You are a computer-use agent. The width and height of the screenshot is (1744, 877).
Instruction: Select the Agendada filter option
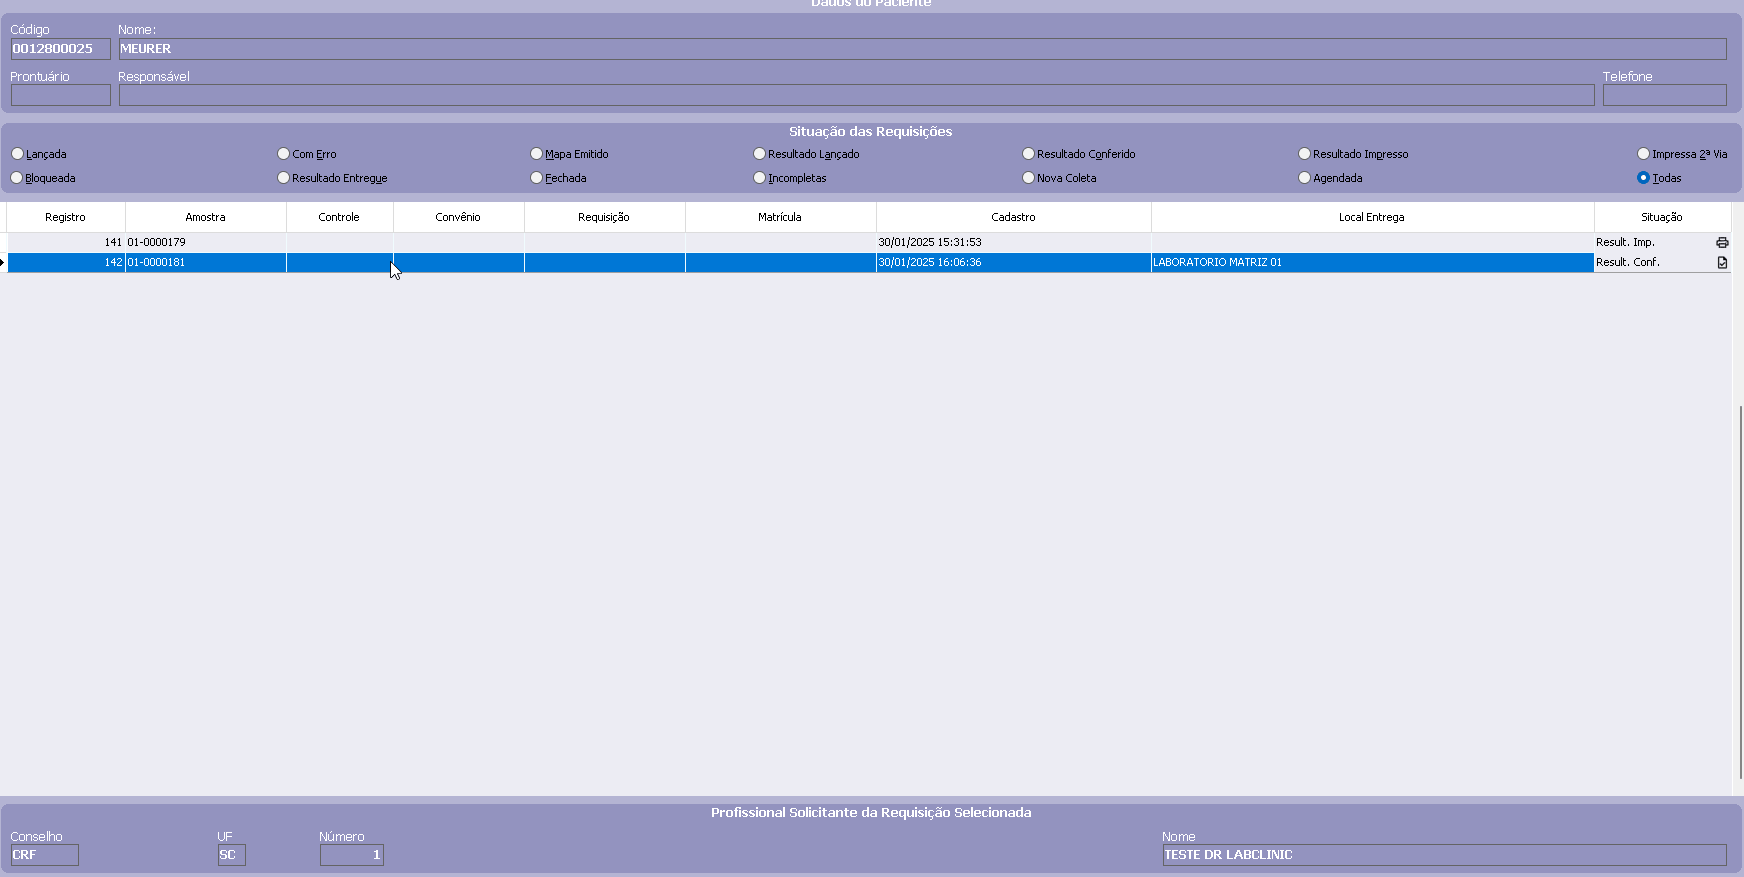[1305, 178]
